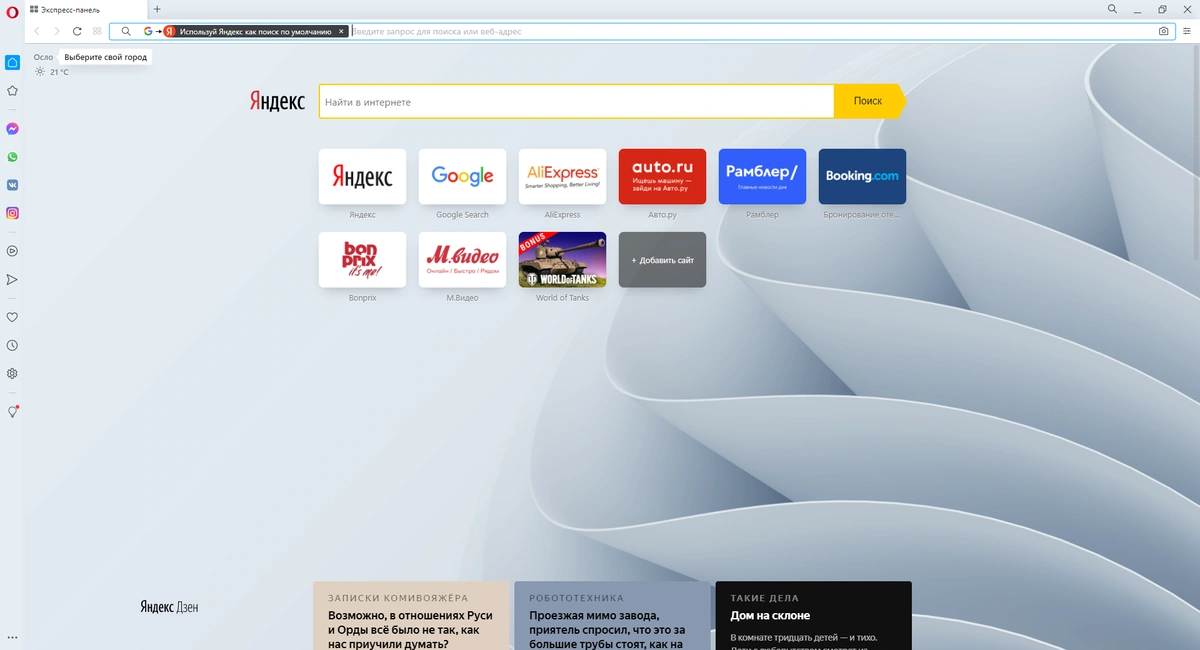Click the forward navigation arrow
The image size is (1200, 650).
click(57, 31)
